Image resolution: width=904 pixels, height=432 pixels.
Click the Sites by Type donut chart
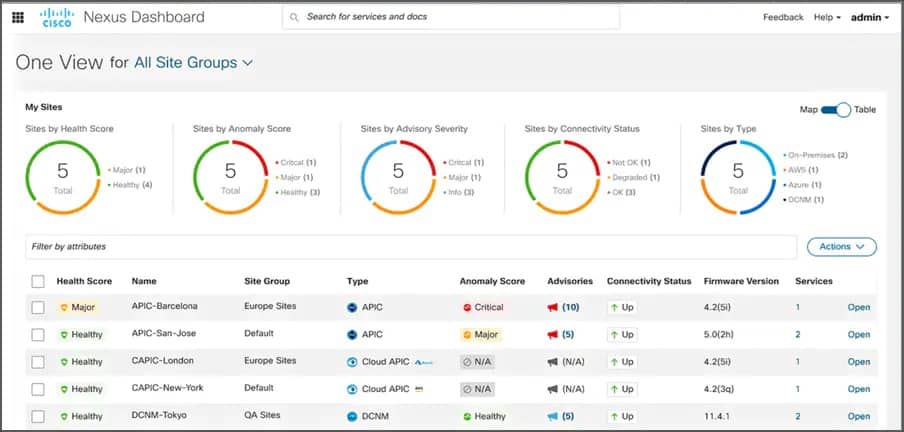[739, 178]
